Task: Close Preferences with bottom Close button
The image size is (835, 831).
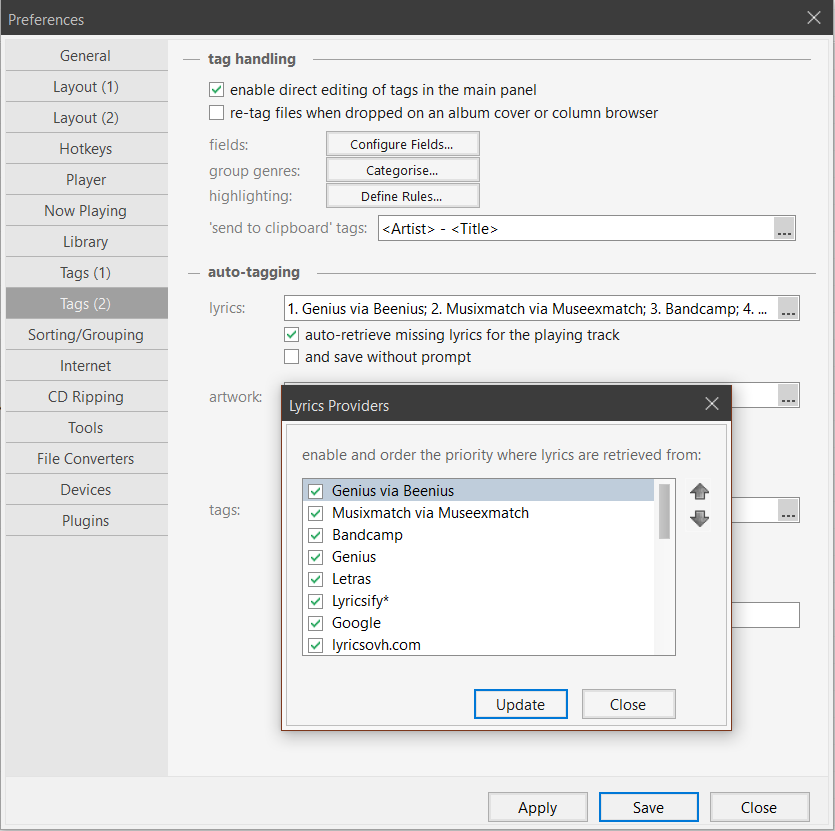Action: (759, 808)
